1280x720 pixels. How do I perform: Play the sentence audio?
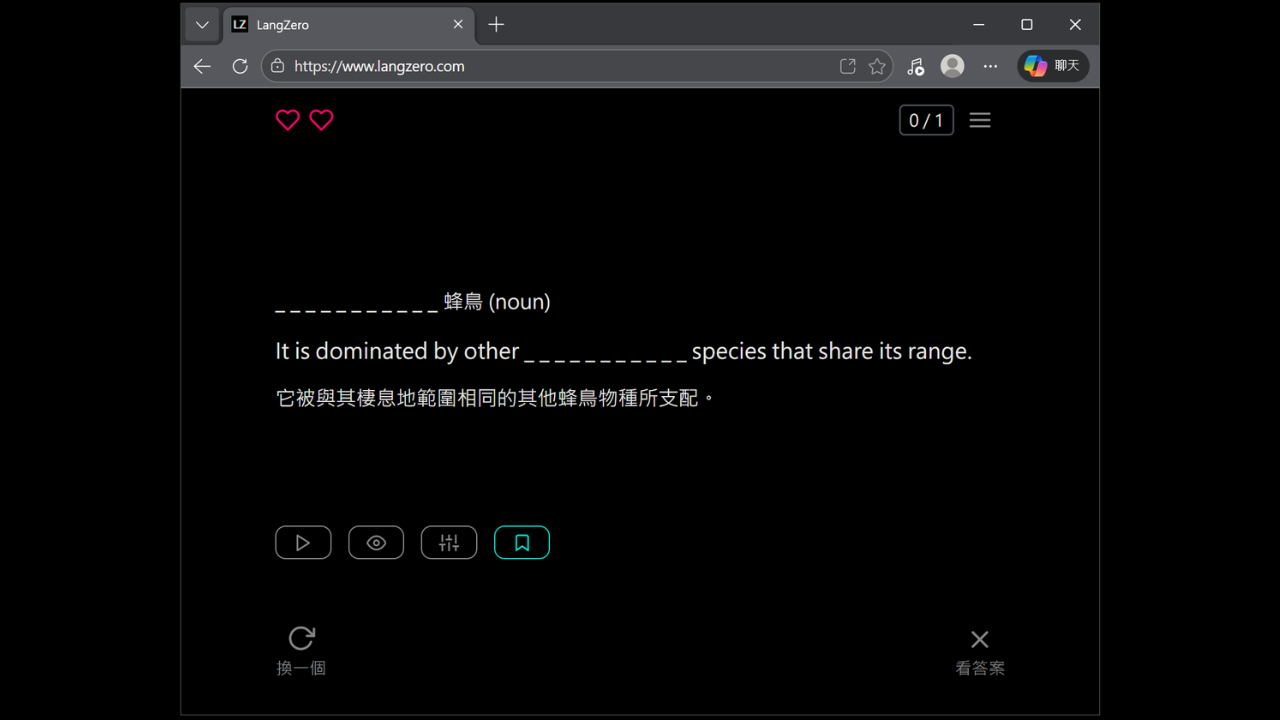coord(303,543)
